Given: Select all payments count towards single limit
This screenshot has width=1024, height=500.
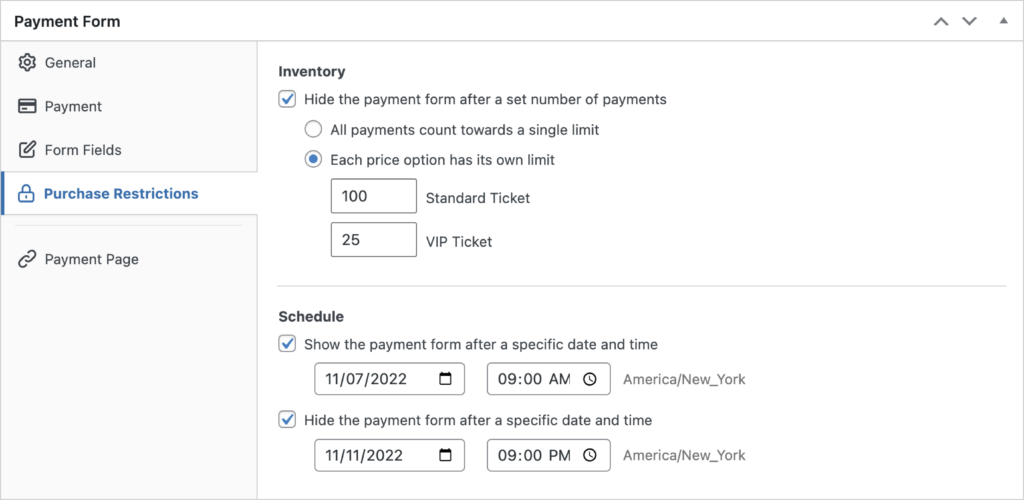Looking at the screenshot, I should click(x=313, y=130).
